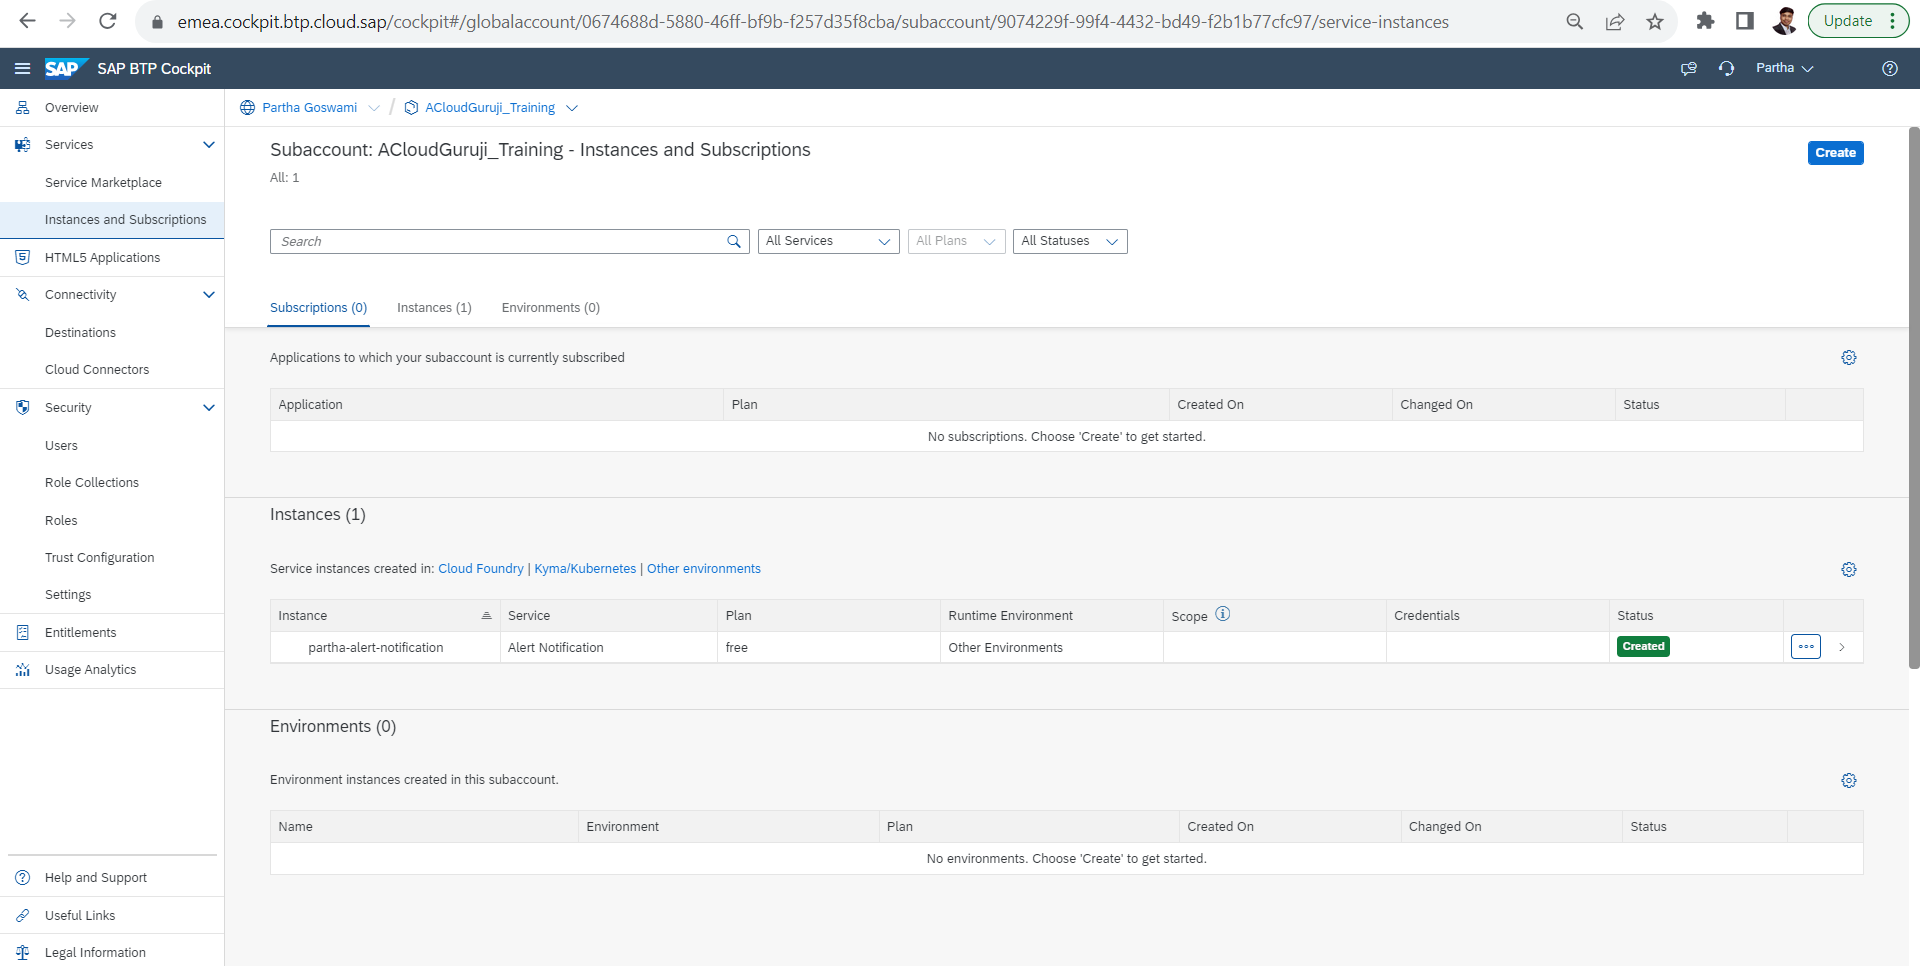Open the hamburger navigation menu icon

(22, 68)
